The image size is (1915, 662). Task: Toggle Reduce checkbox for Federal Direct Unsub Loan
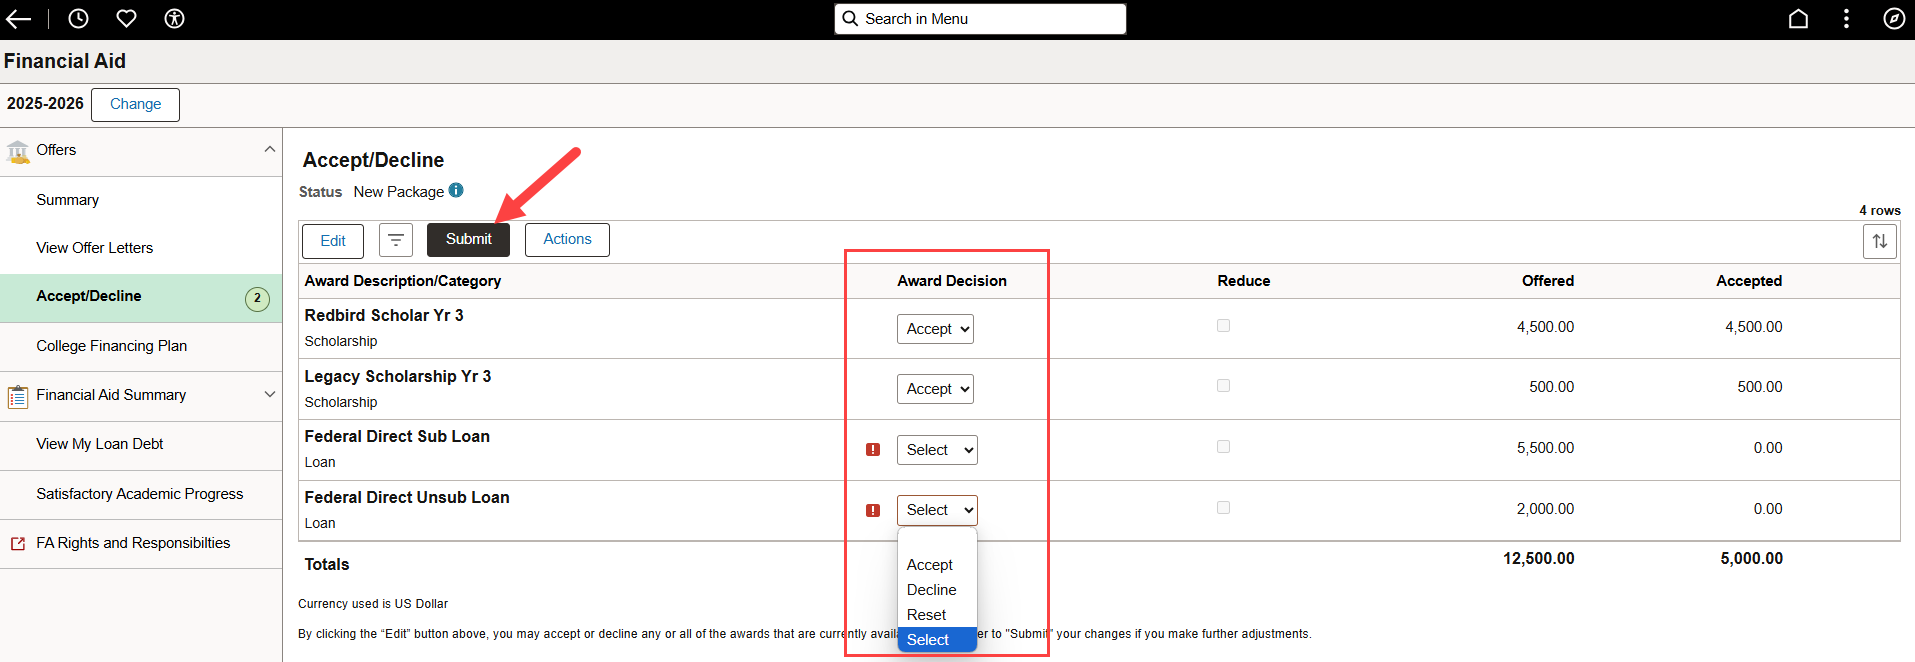(x=1223, y=508)
